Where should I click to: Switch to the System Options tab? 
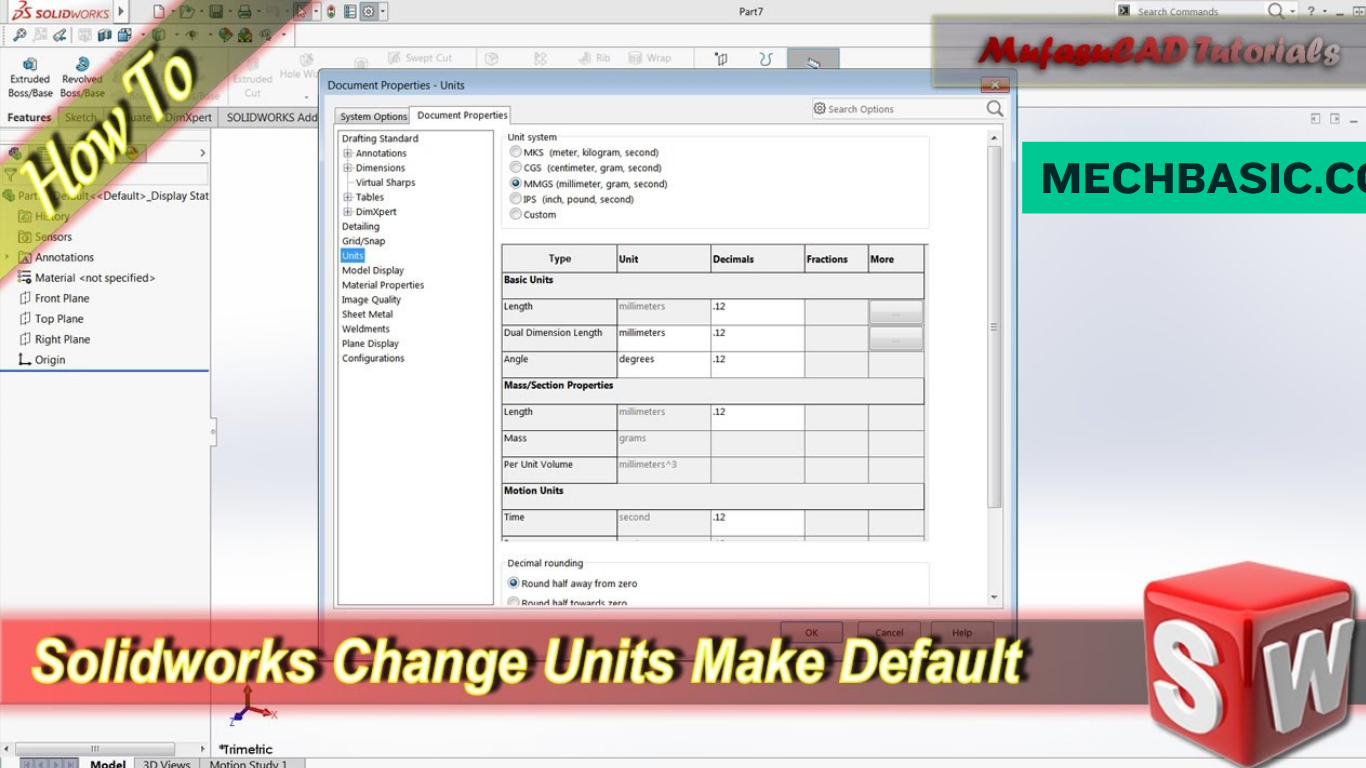pos(373,116)
